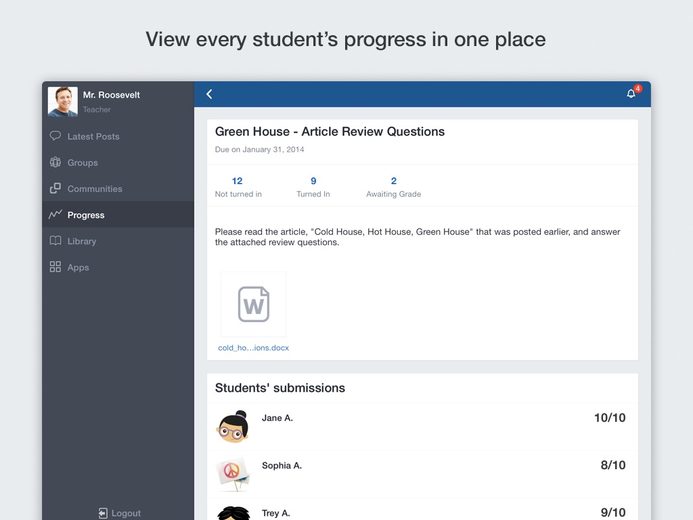The width and height of the screenshot is (693, 520).
Task: Click the Students' submissions heading
Action: [280, 388]
